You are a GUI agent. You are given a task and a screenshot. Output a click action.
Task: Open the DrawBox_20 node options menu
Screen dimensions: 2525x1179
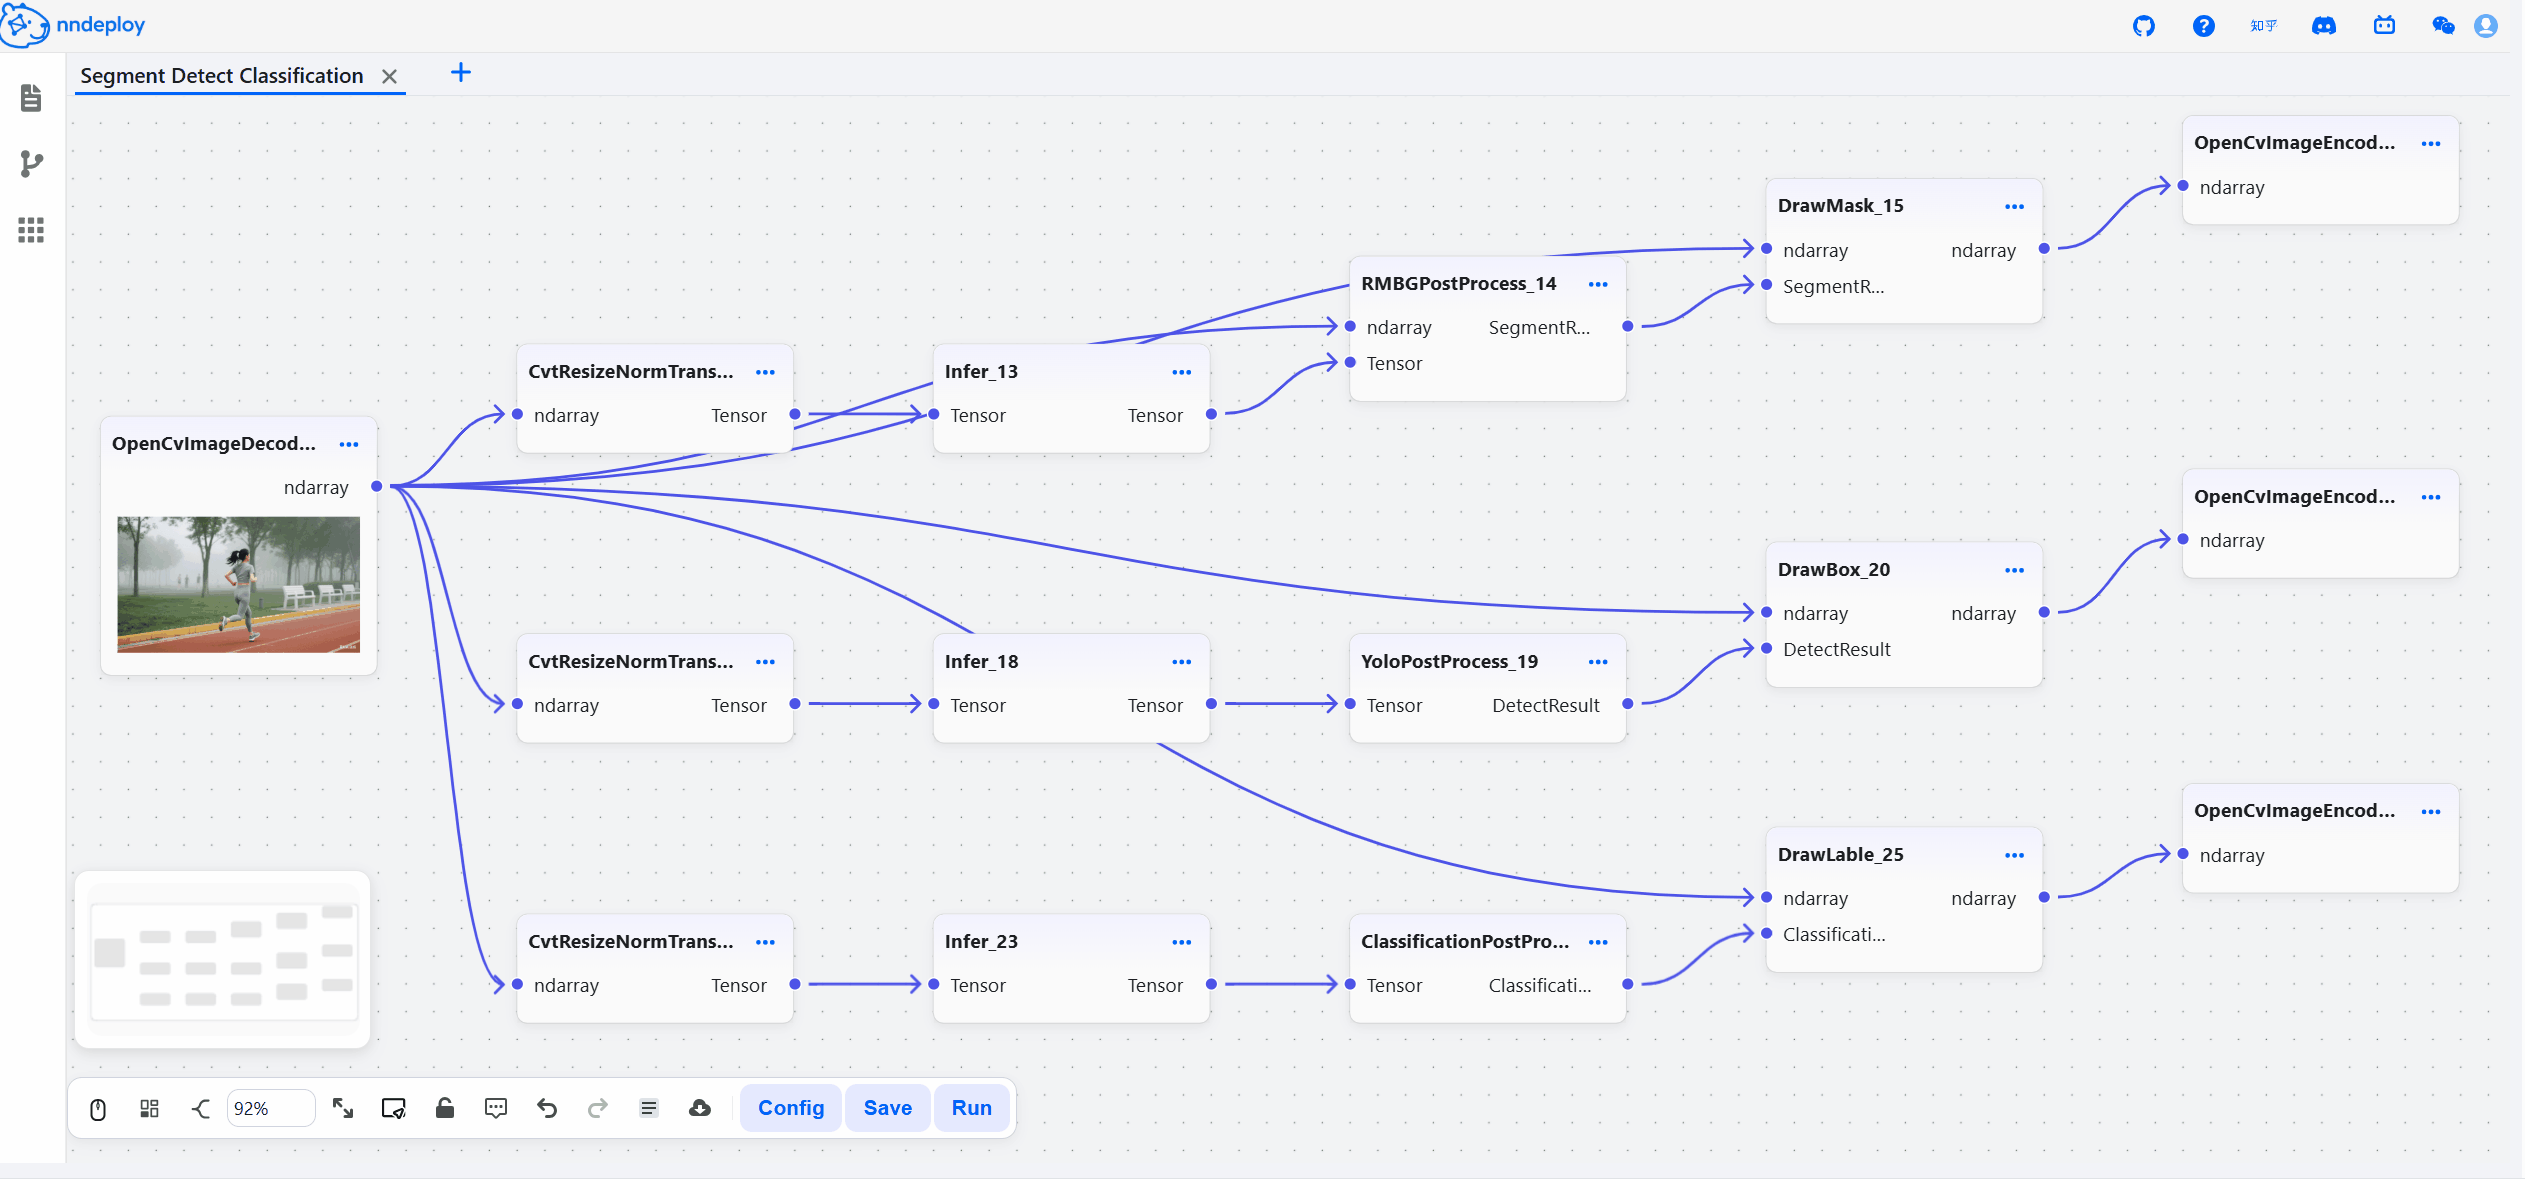tap(2014, 570)
